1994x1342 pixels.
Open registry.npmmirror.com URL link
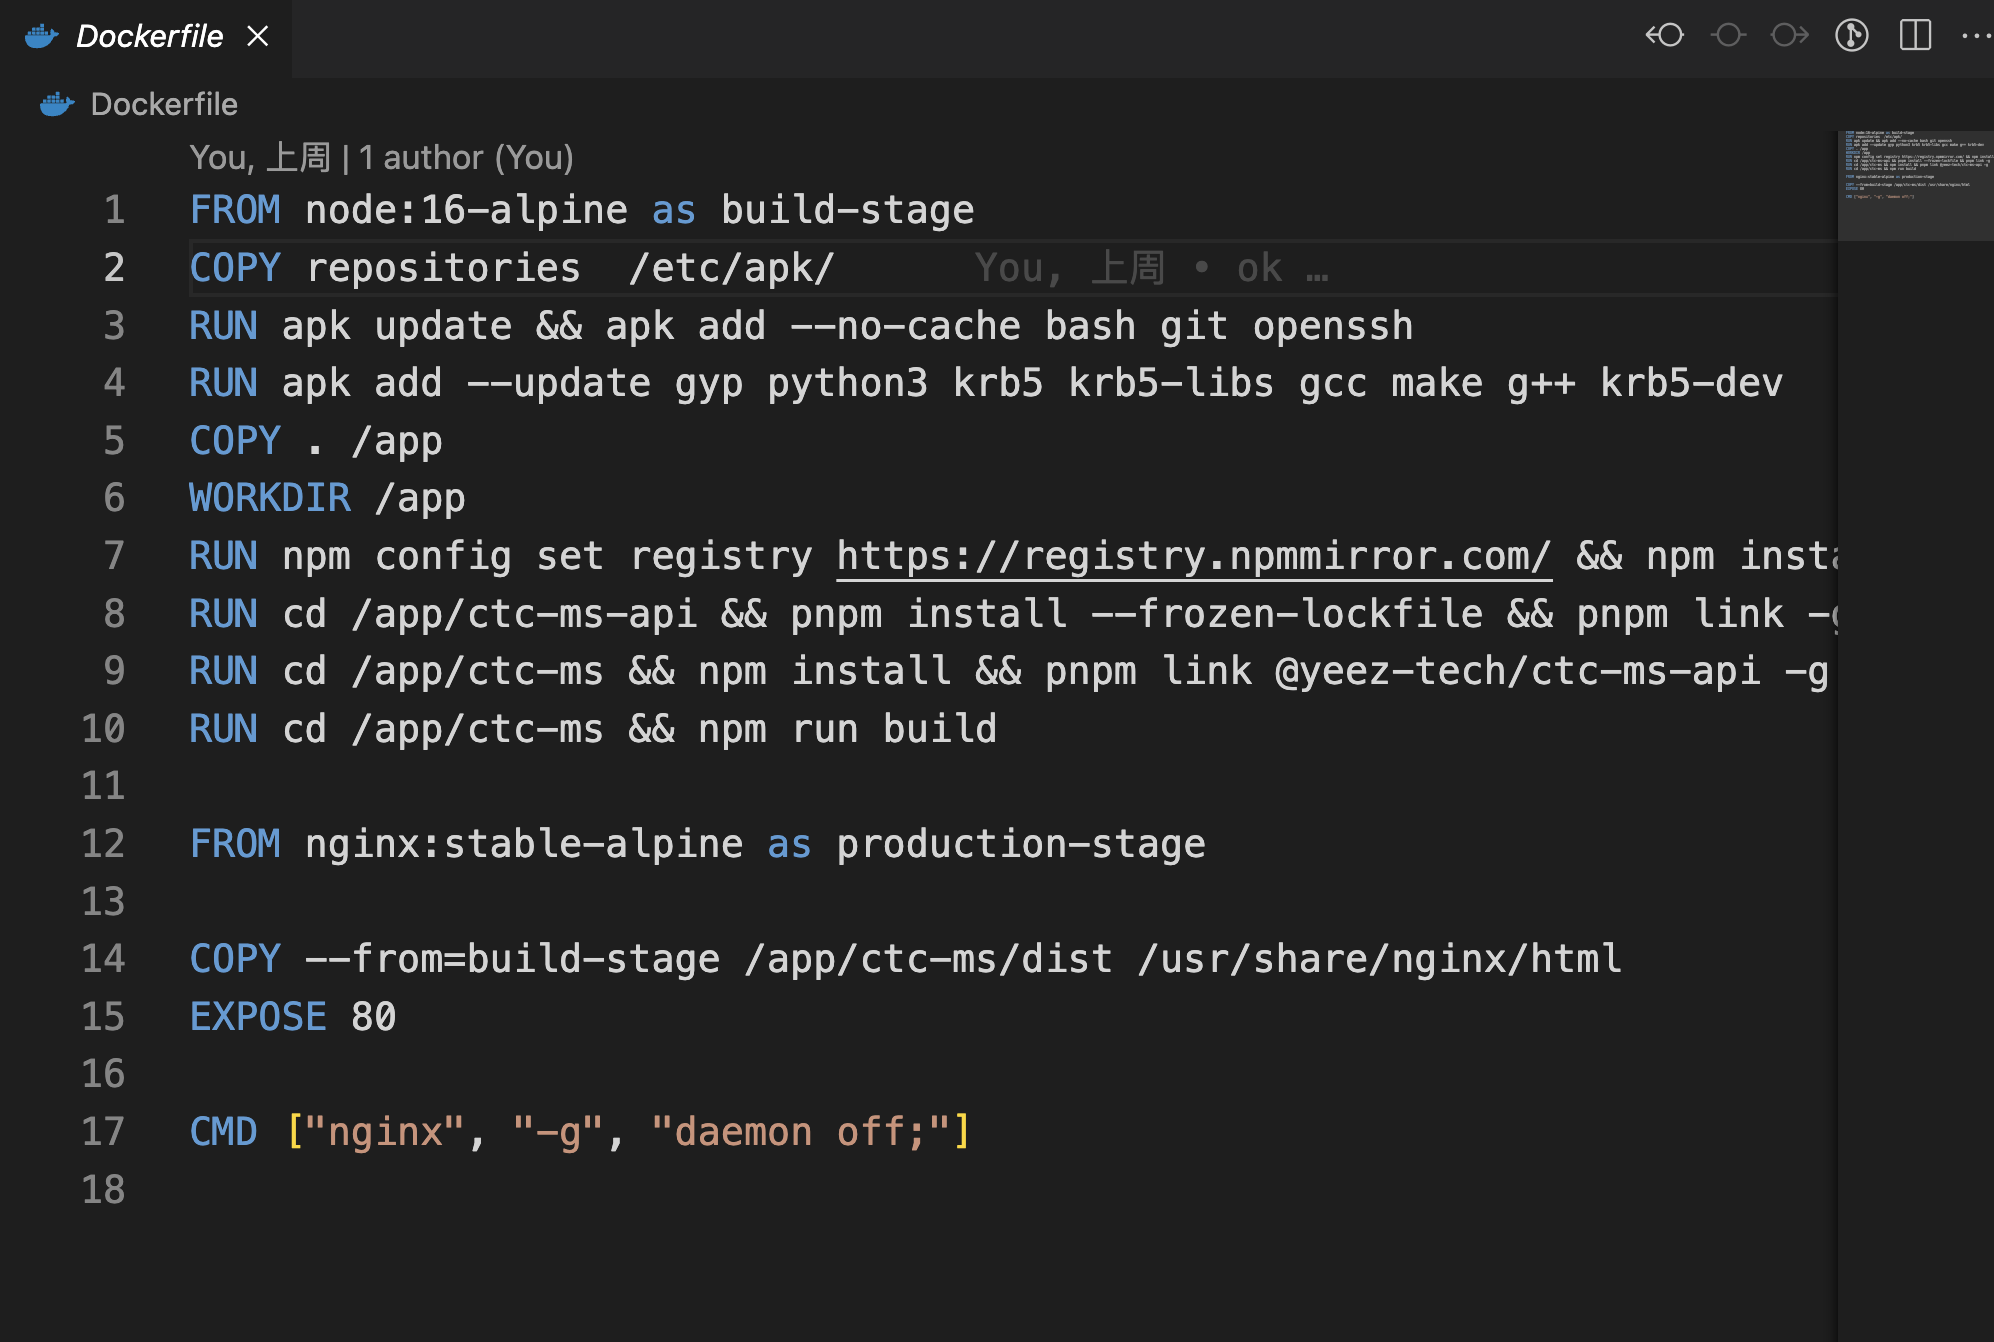pyautogui.click(x=1194, y=556)
